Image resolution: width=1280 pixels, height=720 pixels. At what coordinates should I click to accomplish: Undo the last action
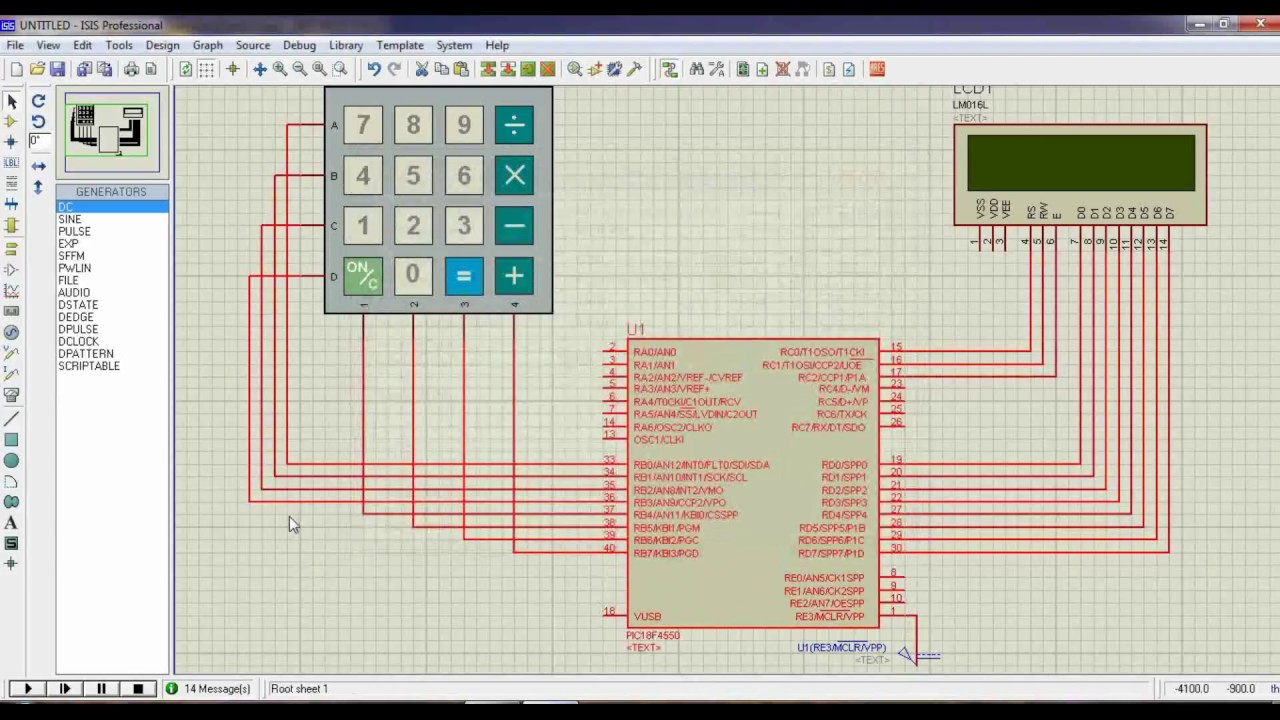[x=373, y=69]
